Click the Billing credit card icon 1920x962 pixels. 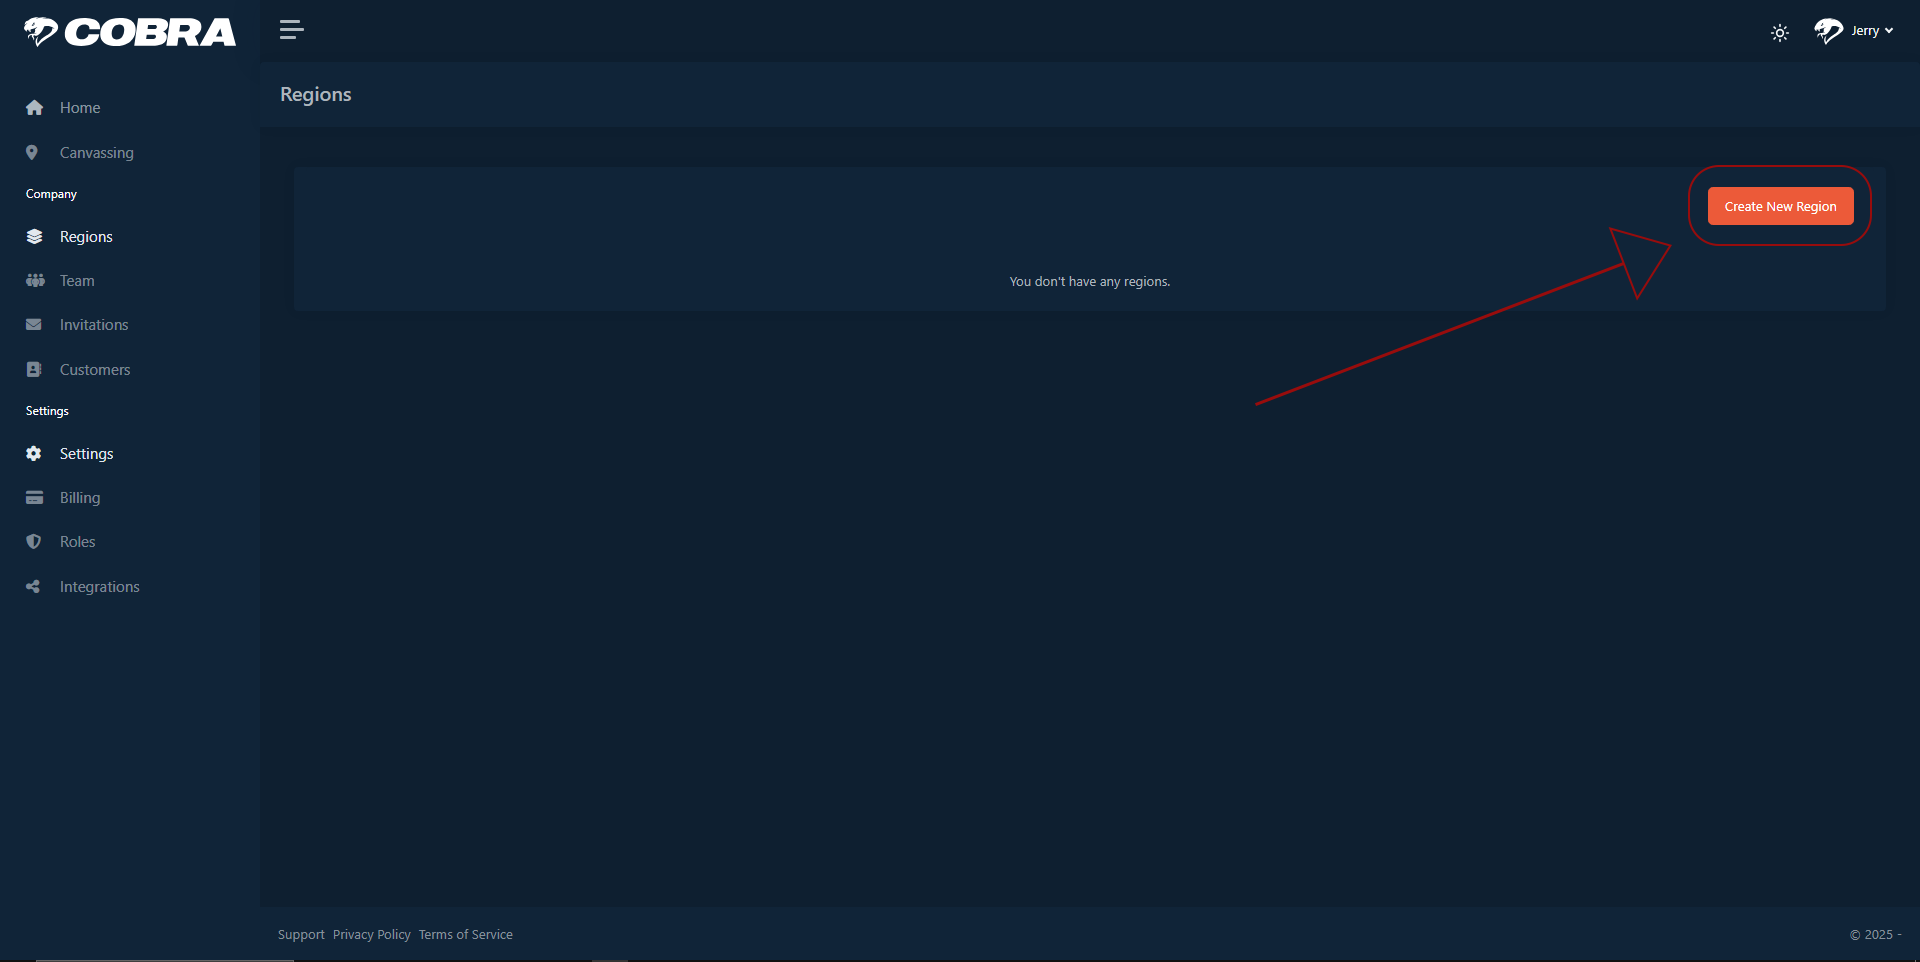click(34, 498)
